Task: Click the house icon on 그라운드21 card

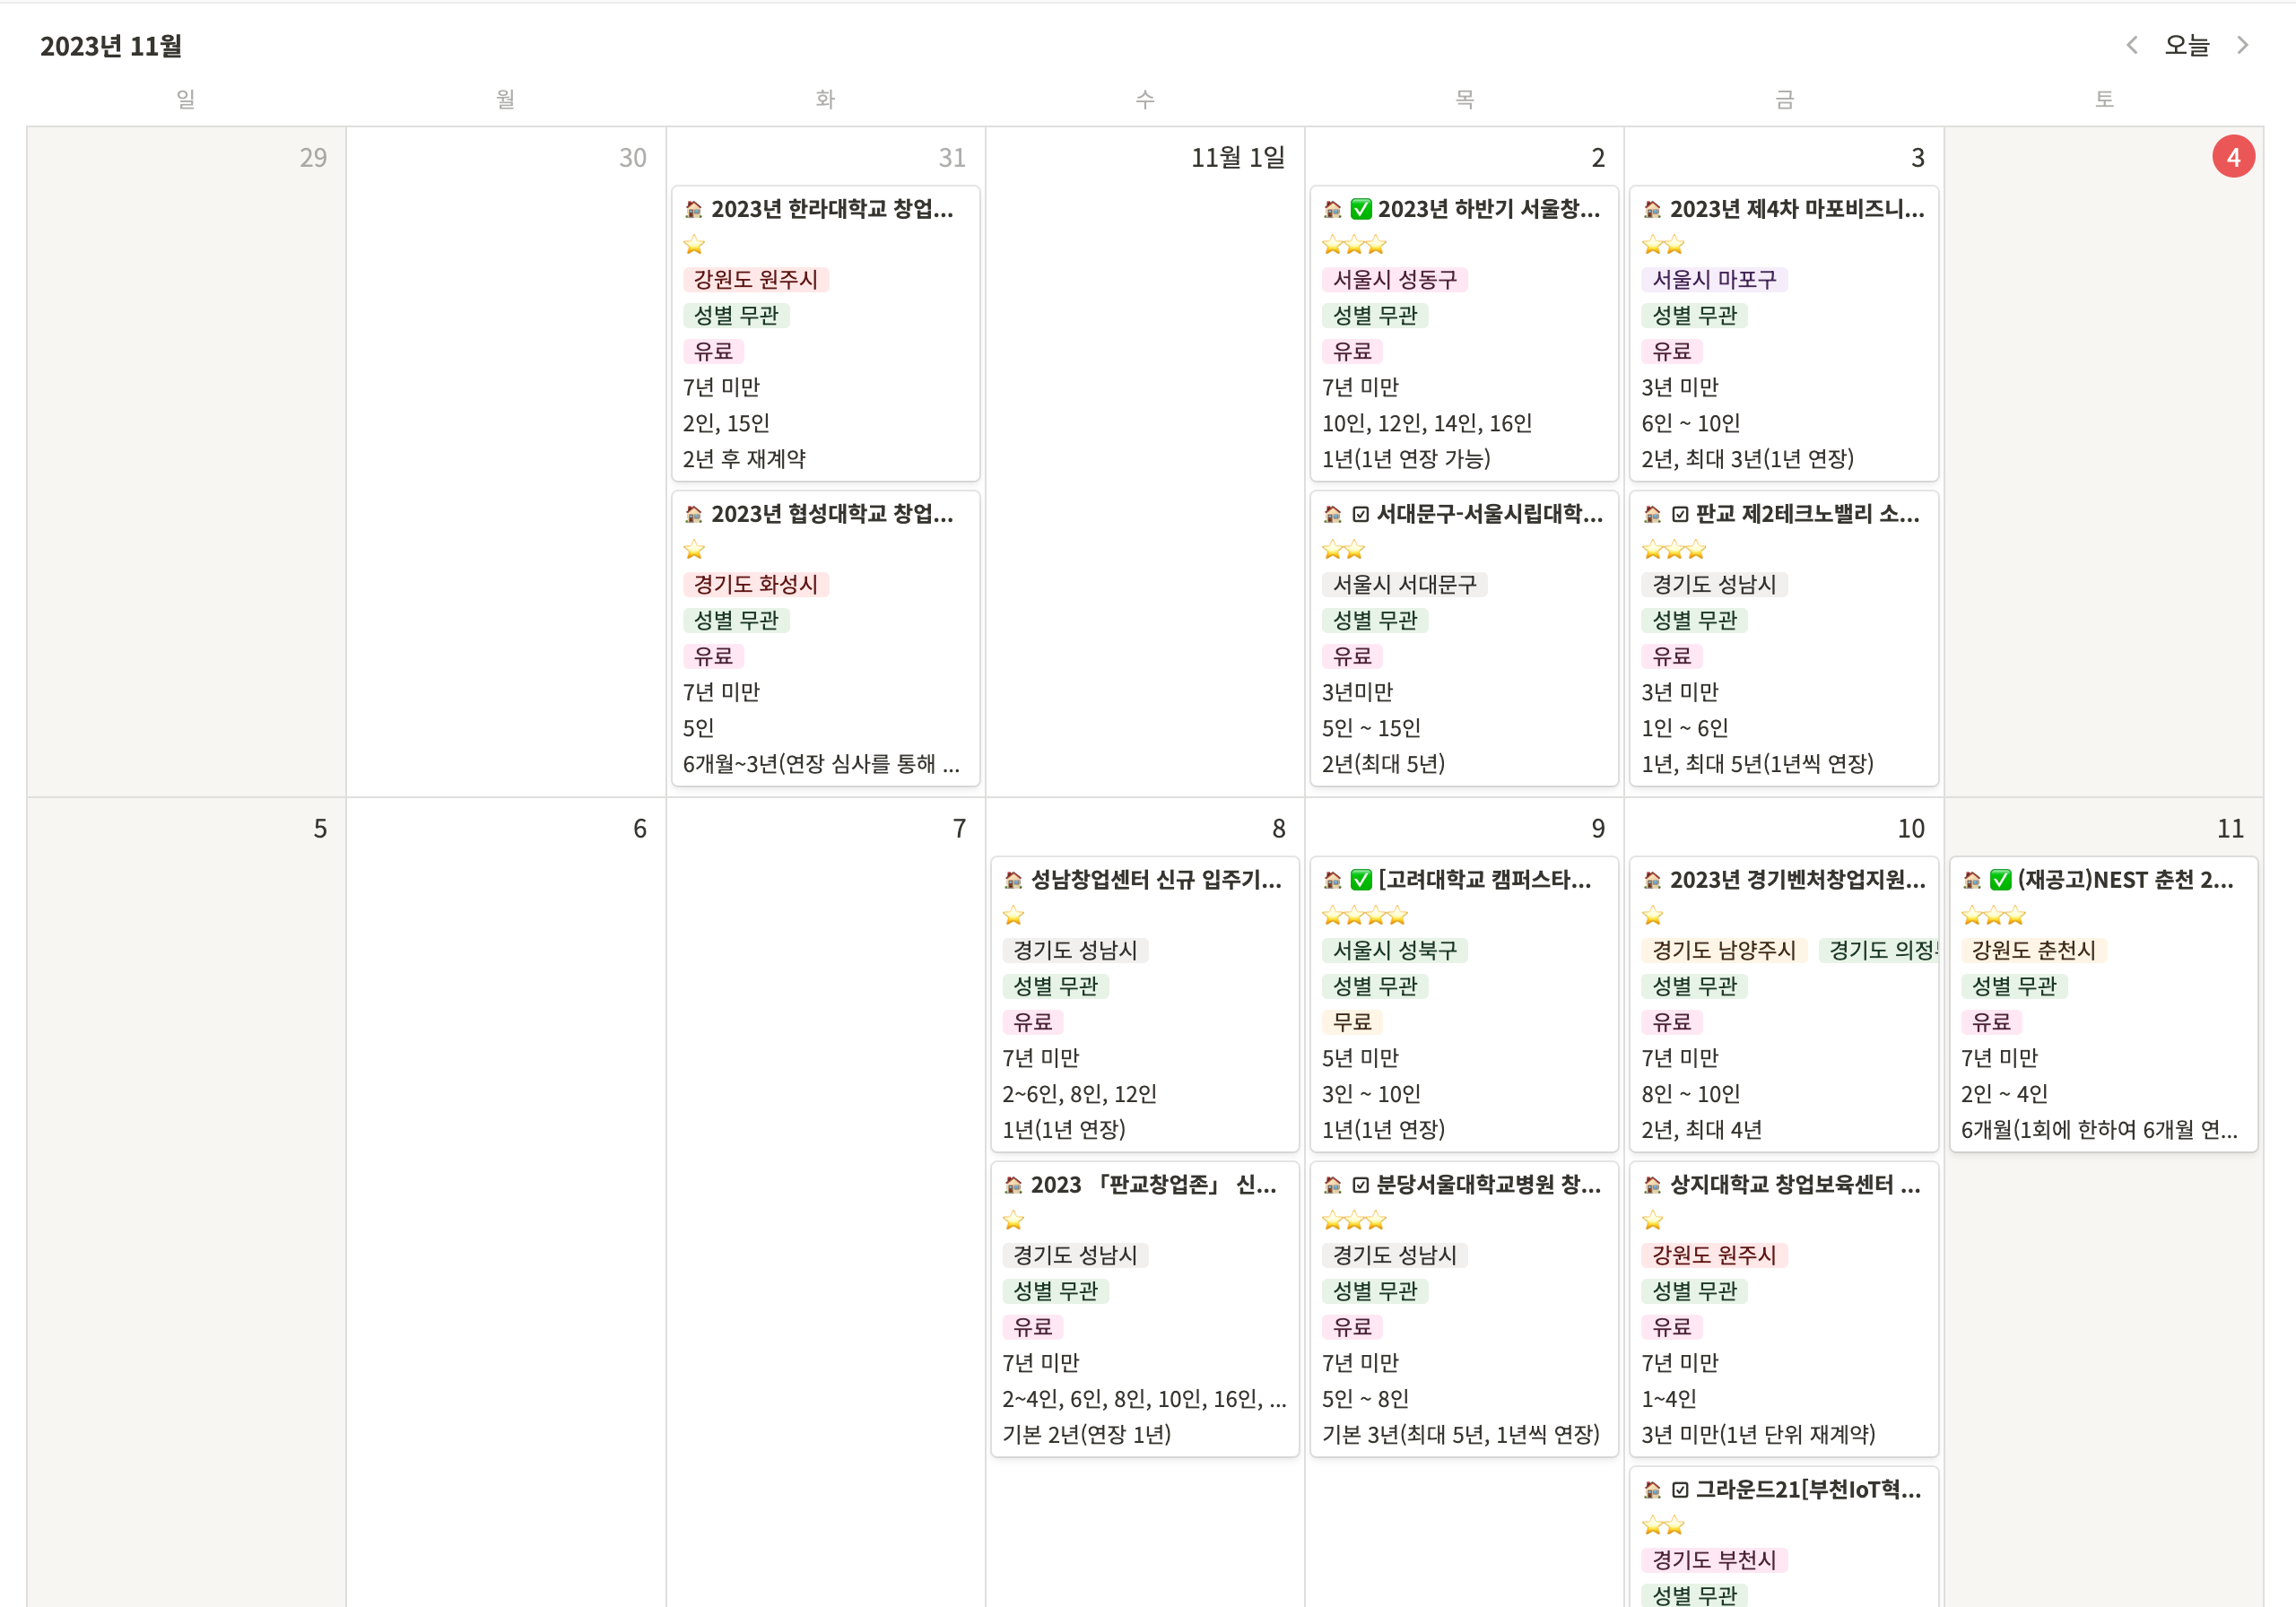Action: coord(1652,1490)
